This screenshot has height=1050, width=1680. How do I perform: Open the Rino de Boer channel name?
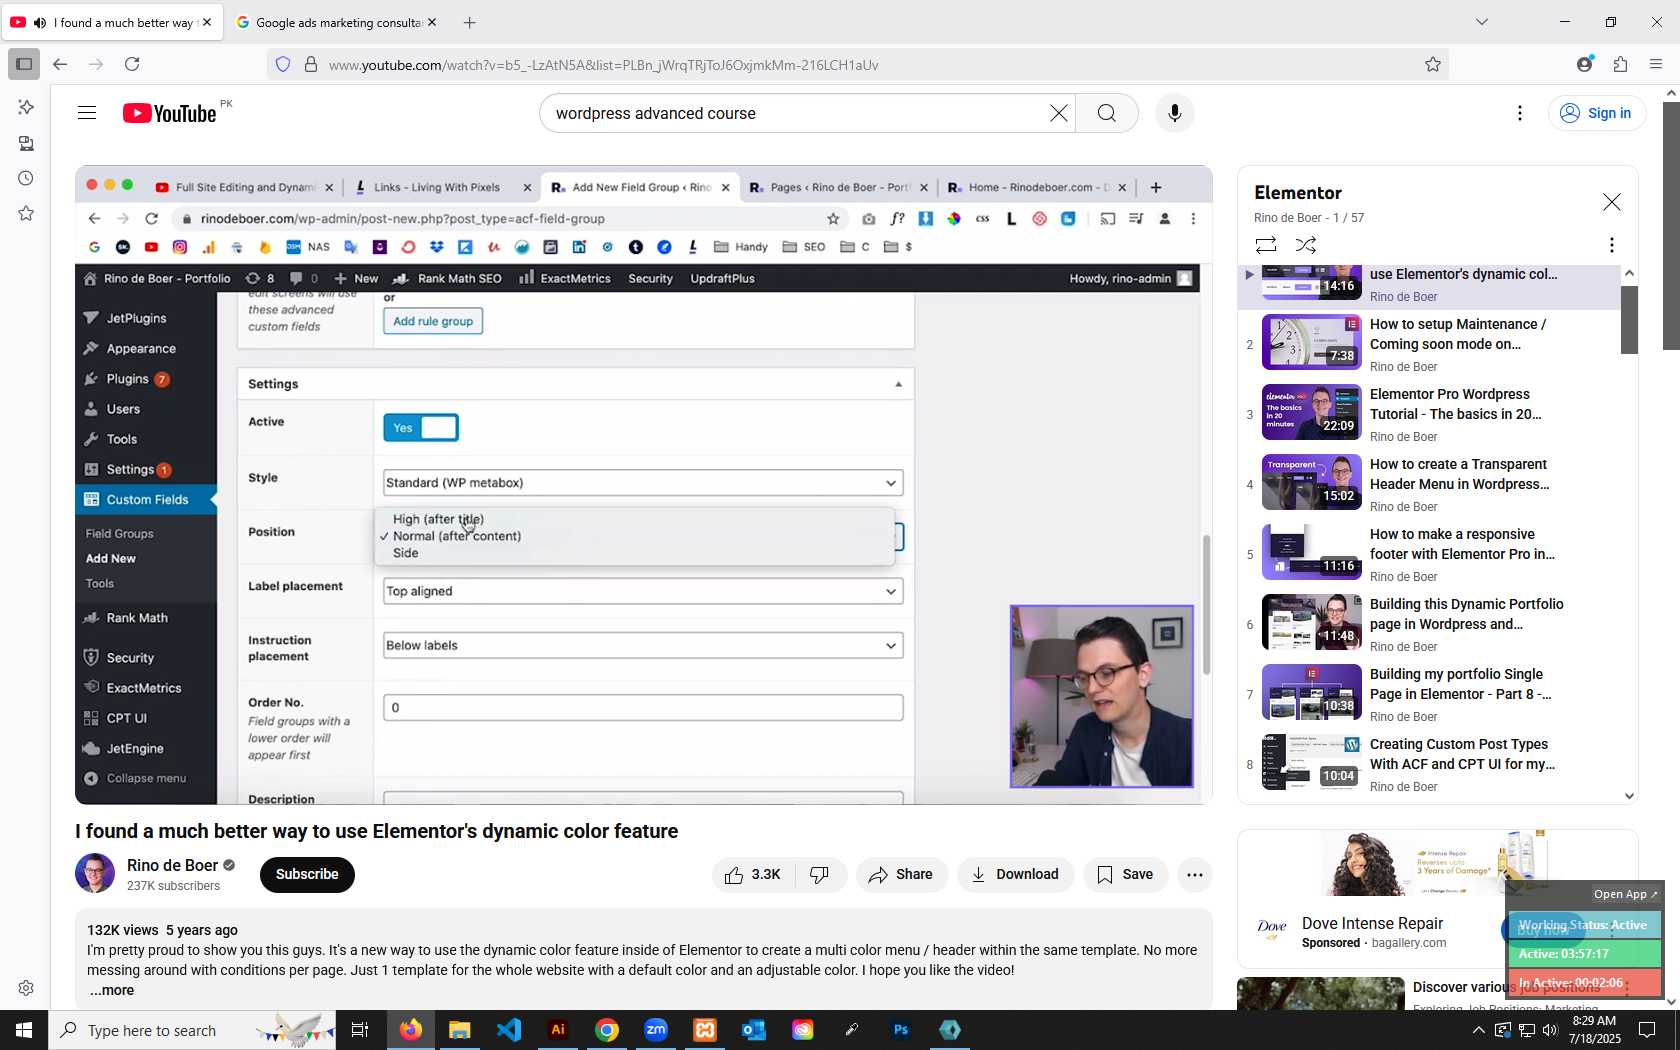point(173,865)
